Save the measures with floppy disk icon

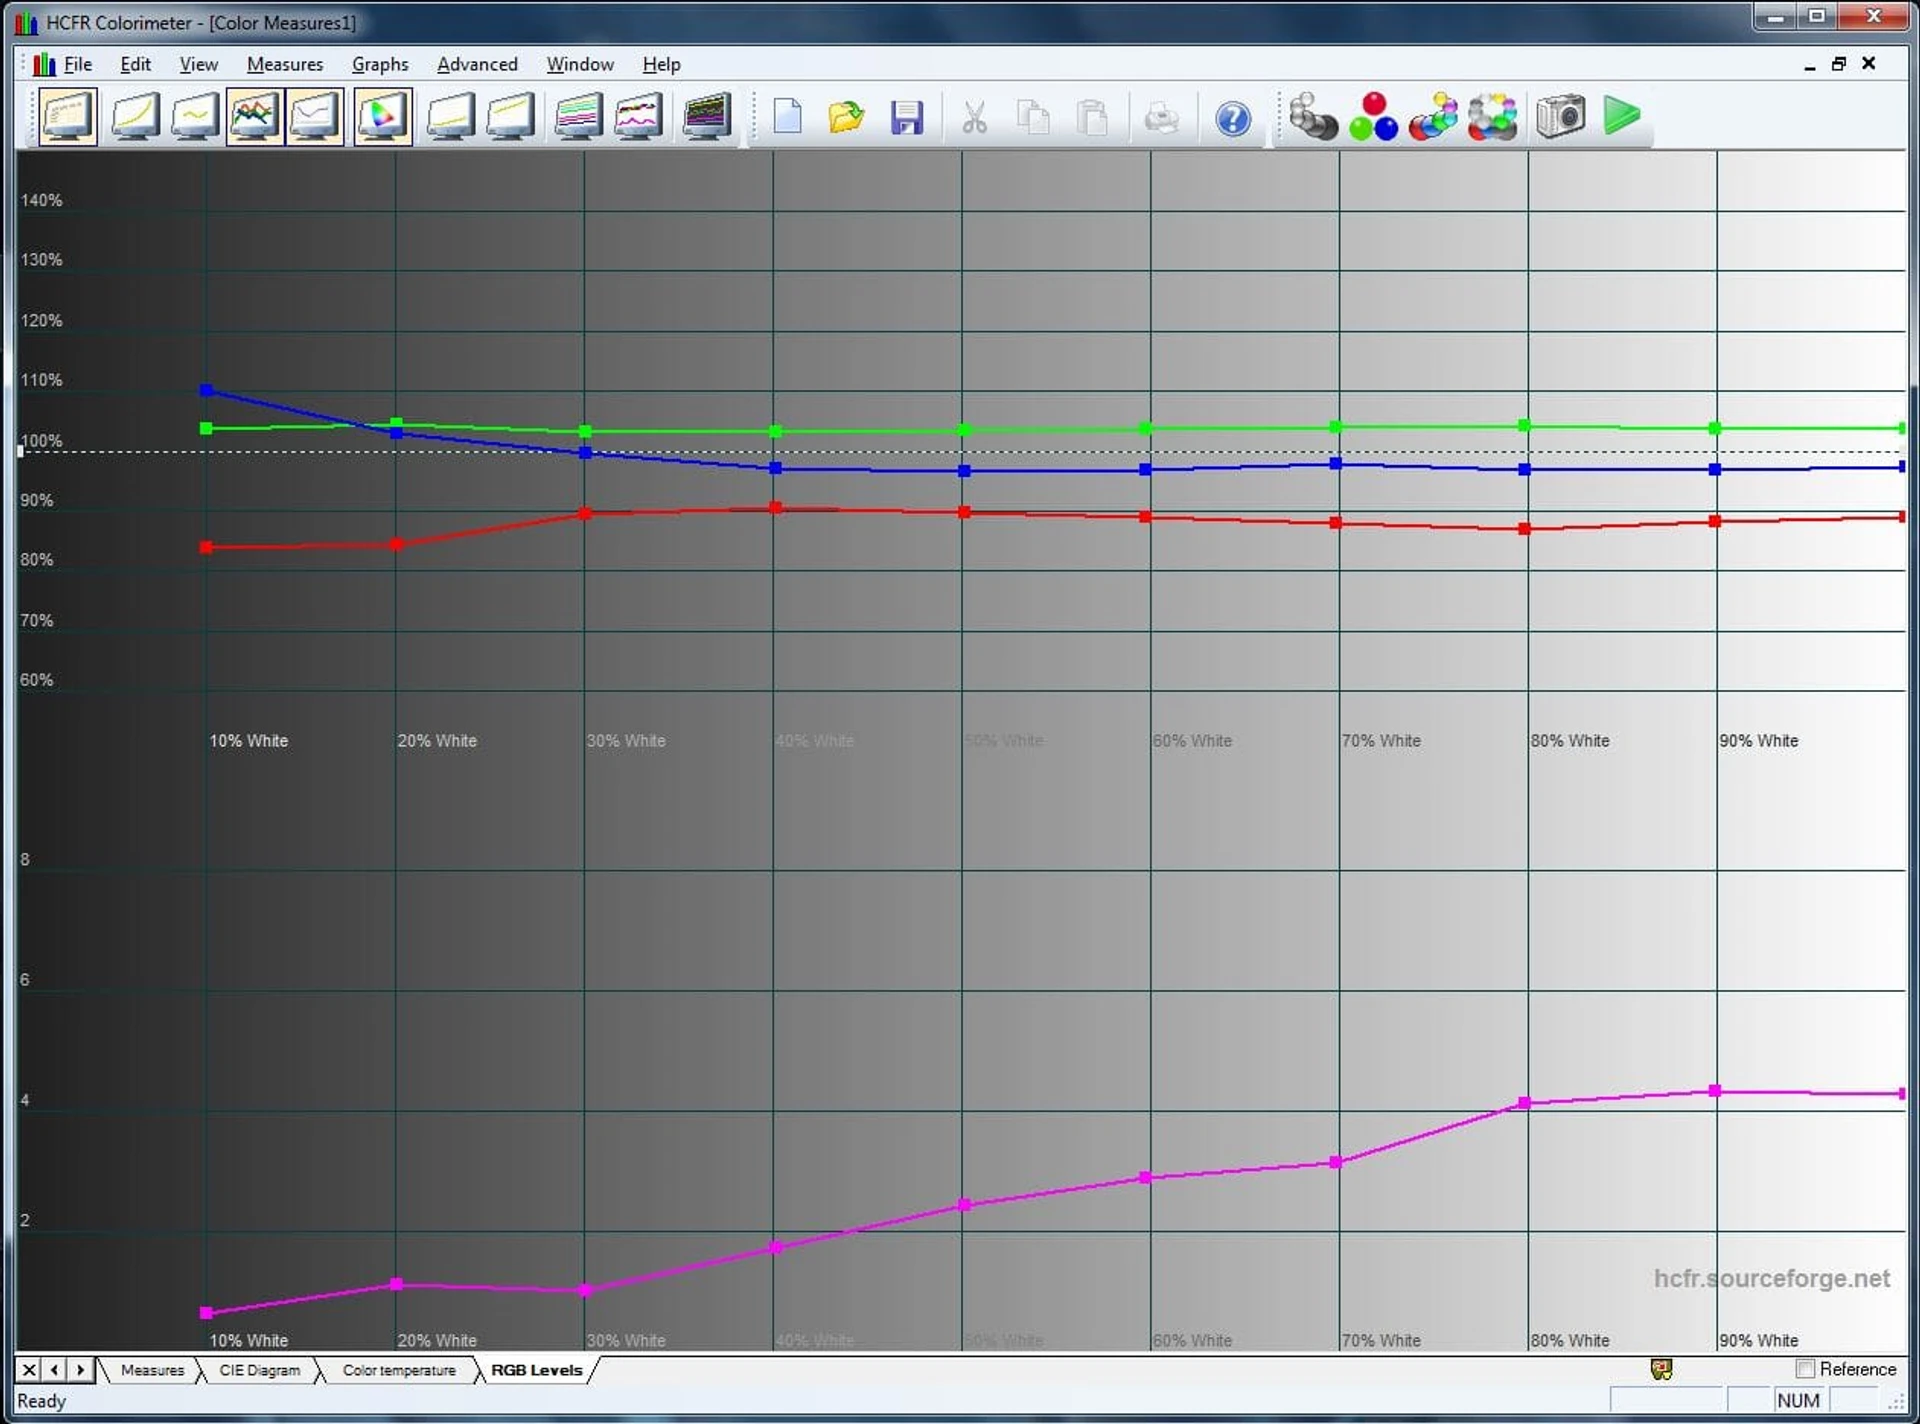(907, 117)
